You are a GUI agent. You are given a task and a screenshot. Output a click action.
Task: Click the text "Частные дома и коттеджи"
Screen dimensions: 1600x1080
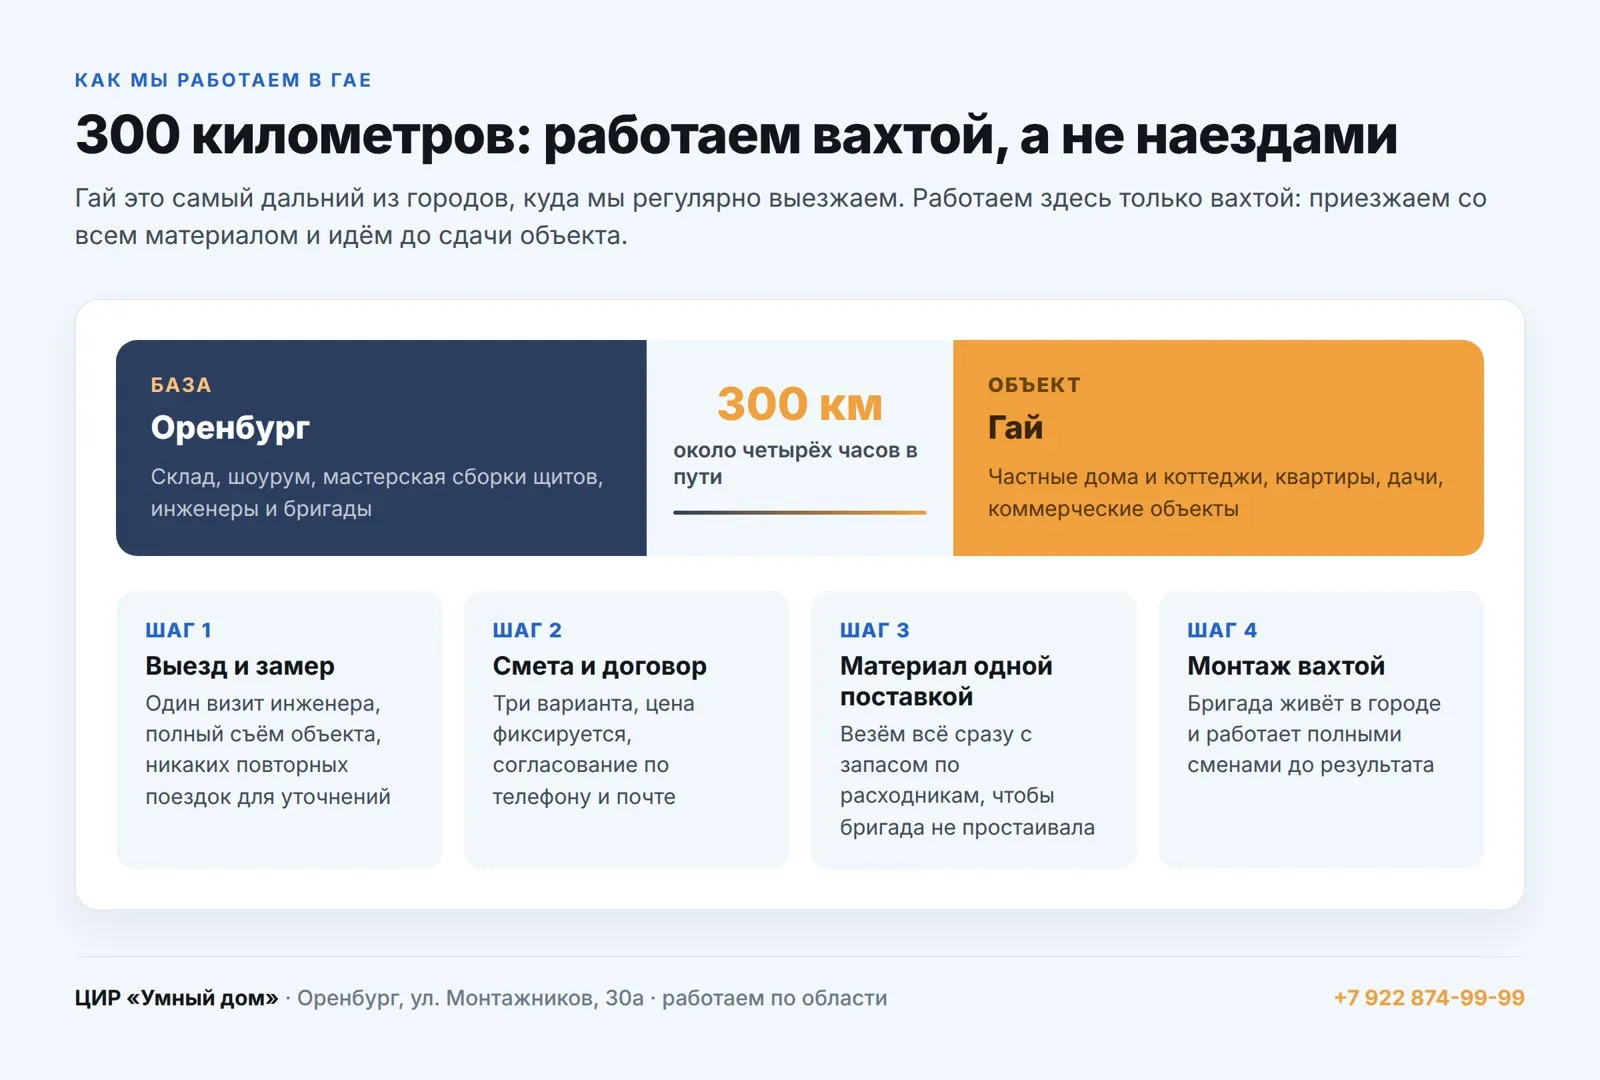1216,492
